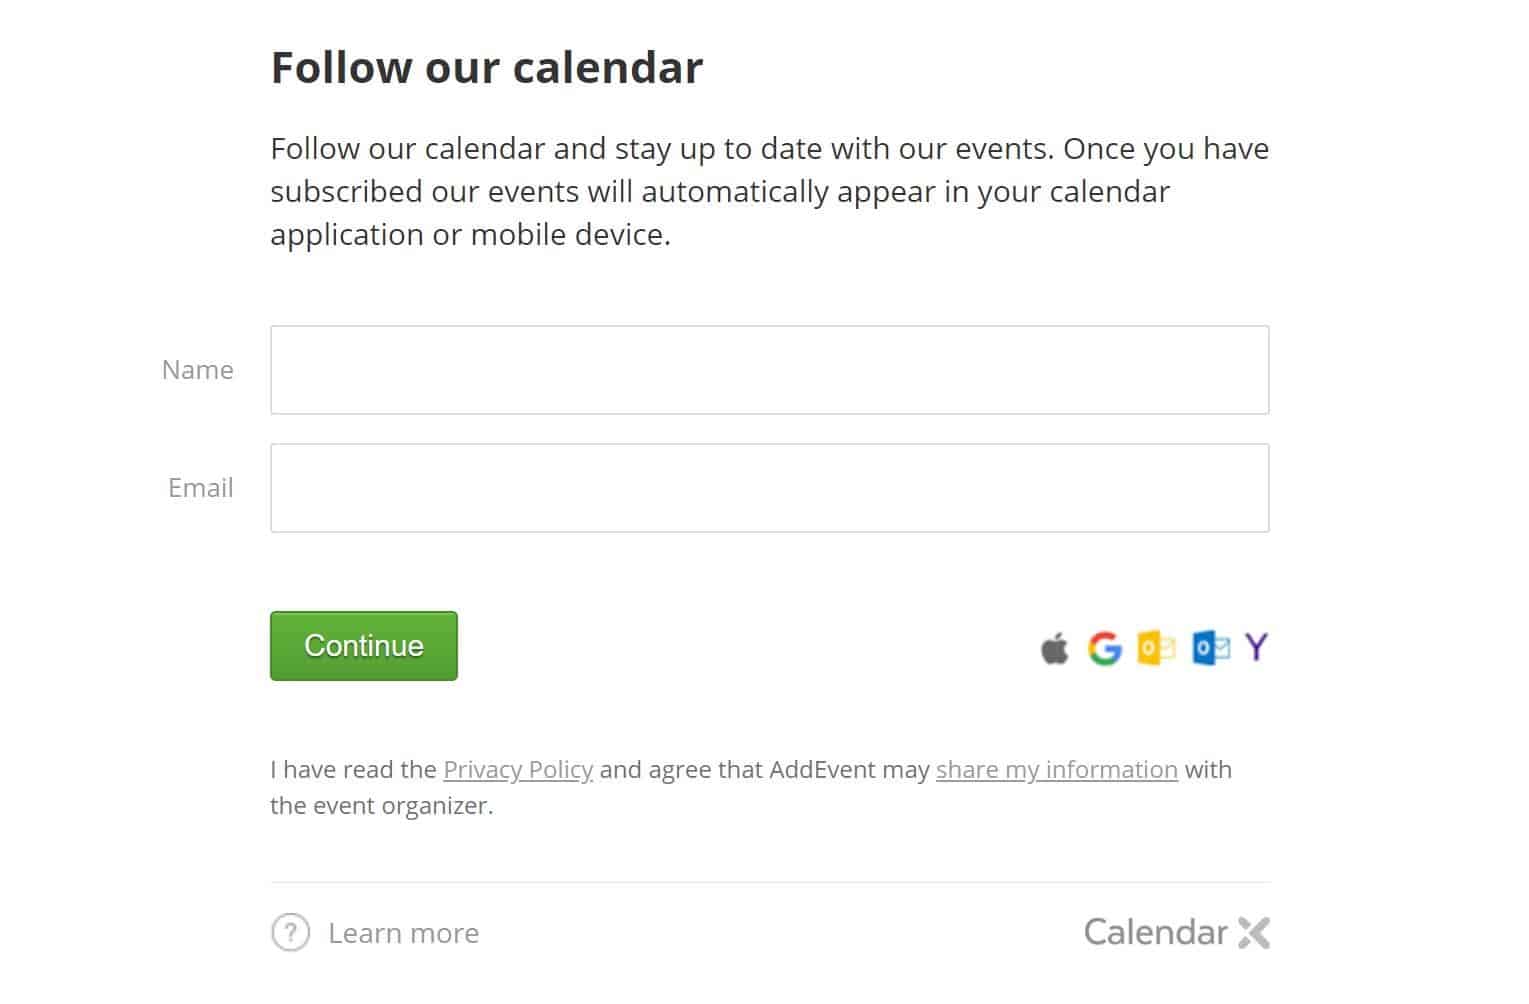Focus the Email input field

[769, 488]
